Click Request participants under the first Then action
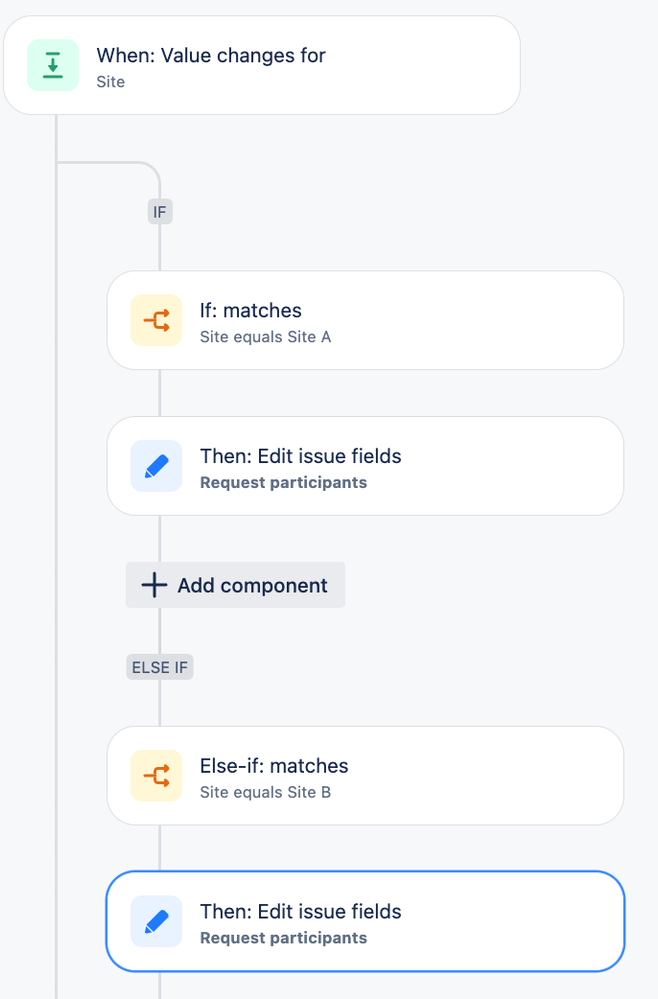658x999 pixels. point(274,484)
